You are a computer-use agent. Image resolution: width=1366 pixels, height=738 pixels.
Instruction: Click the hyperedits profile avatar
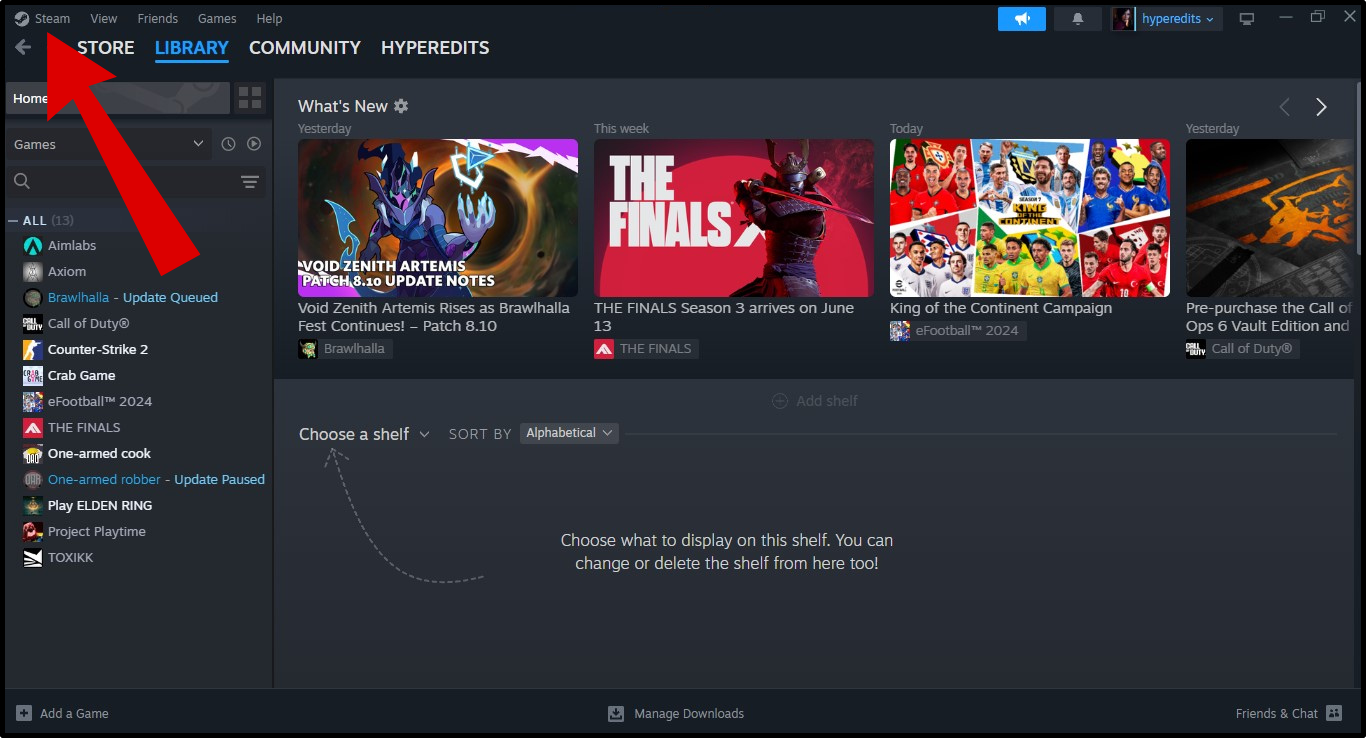(1123, 19)
